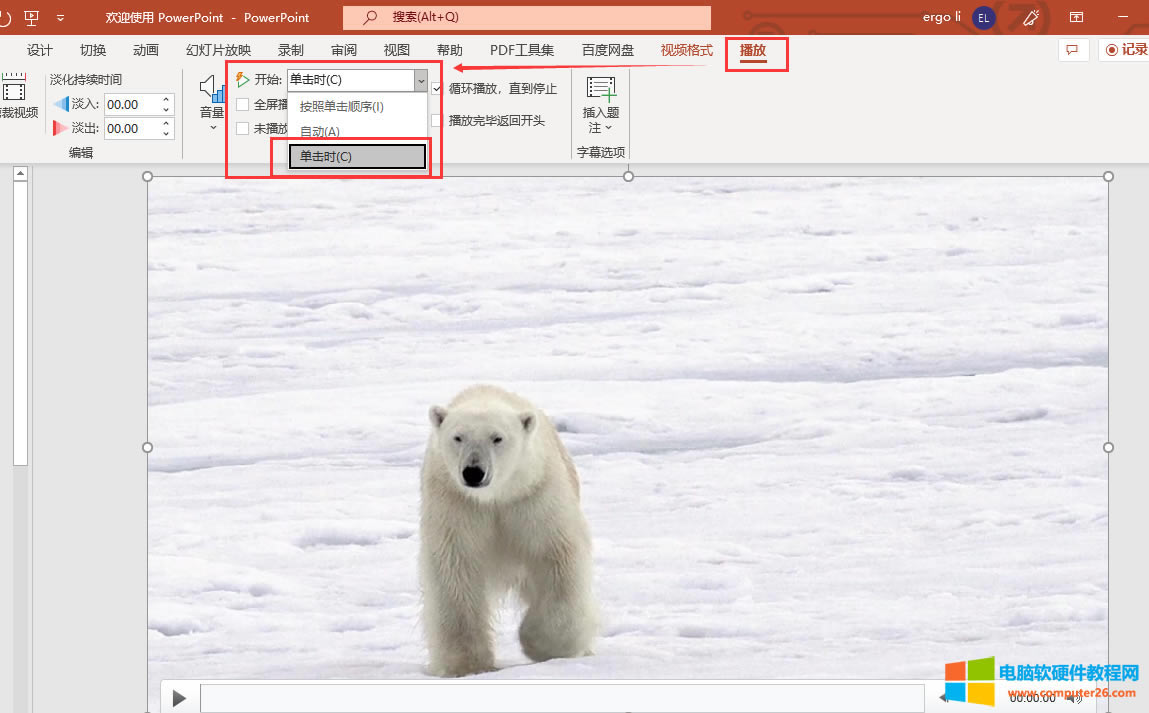Viewport: 1149px width, 713px height.
Task: Click the EL user account avatar
Action: pyautogui.click(x=984, y=17)
